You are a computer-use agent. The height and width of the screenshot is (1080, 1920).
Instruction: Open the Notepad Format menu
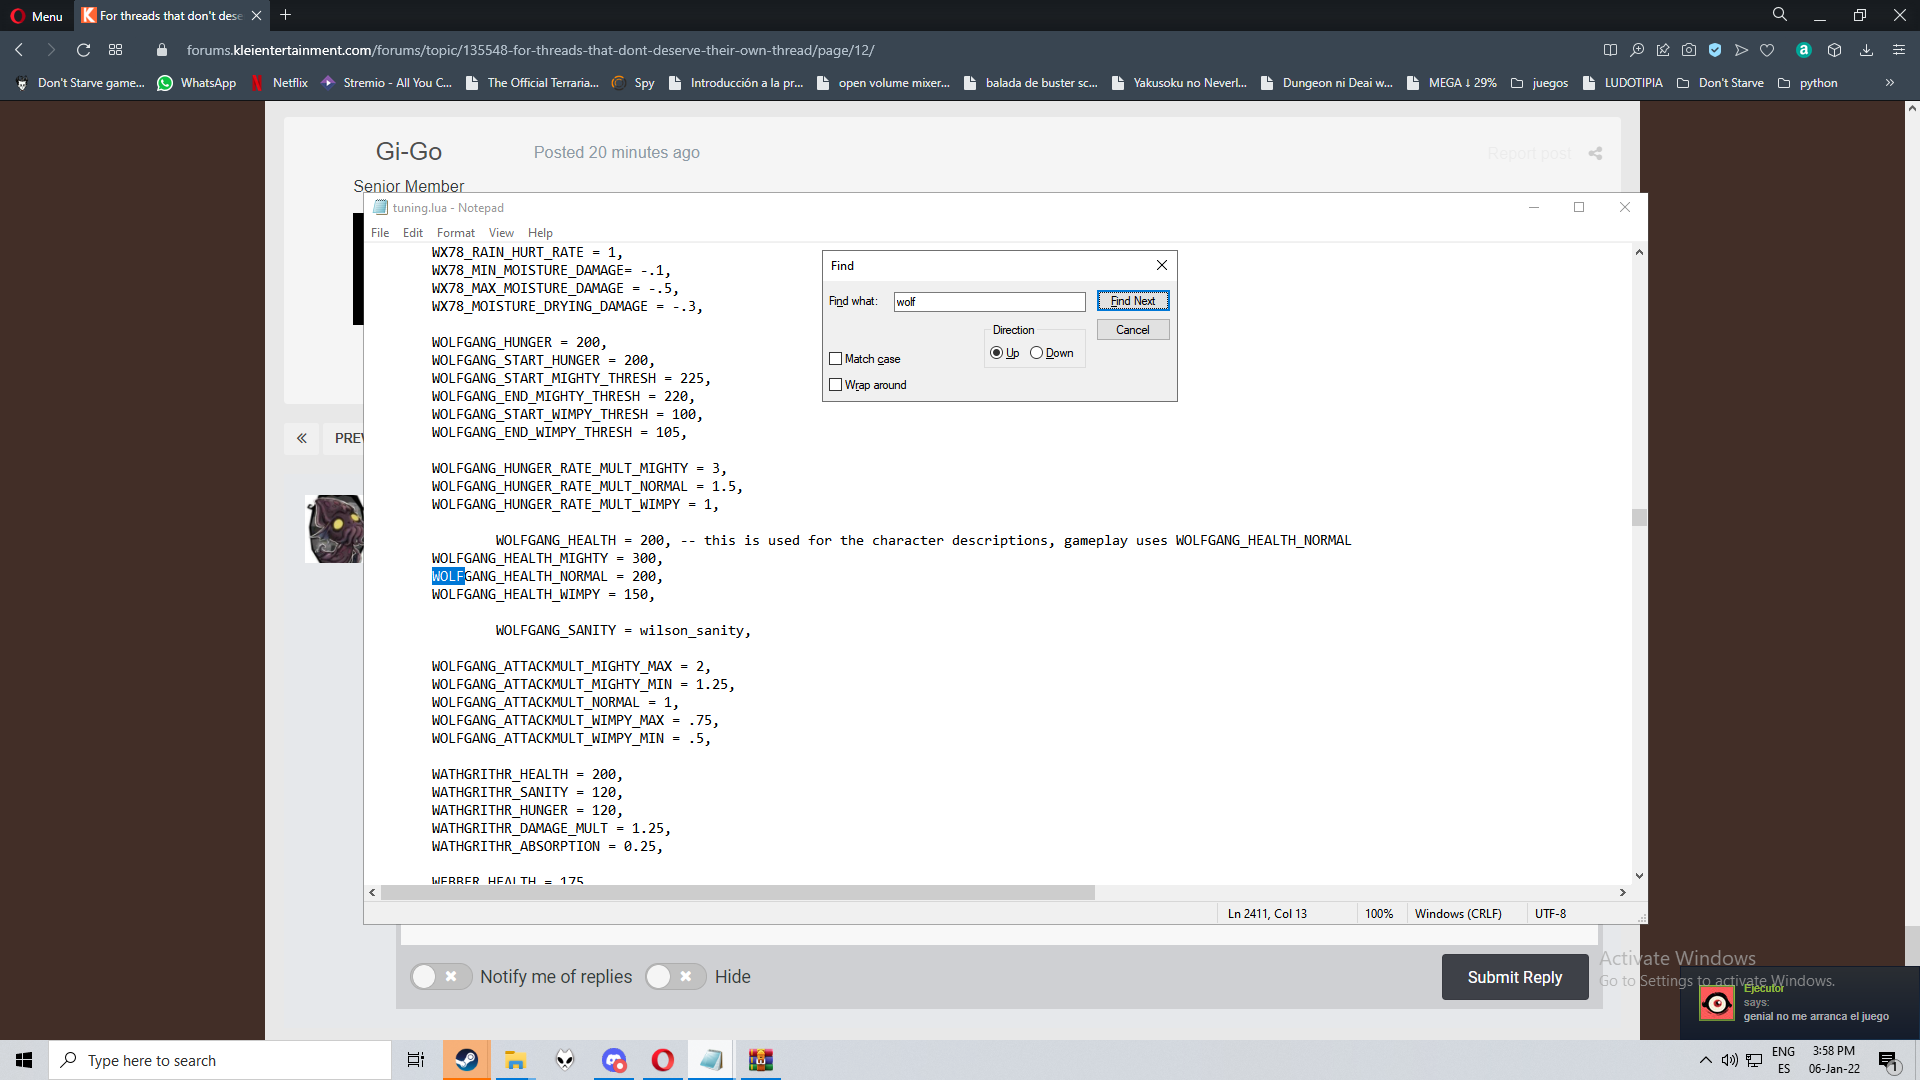point(455,233)
